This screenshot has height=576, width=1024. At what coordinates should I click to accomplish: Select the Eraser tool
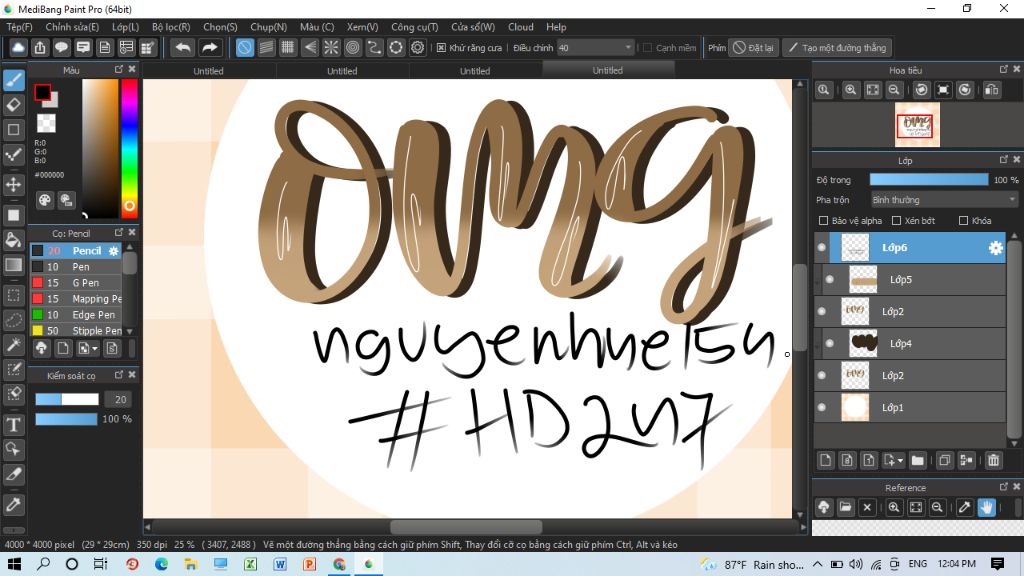coord(14,104)
